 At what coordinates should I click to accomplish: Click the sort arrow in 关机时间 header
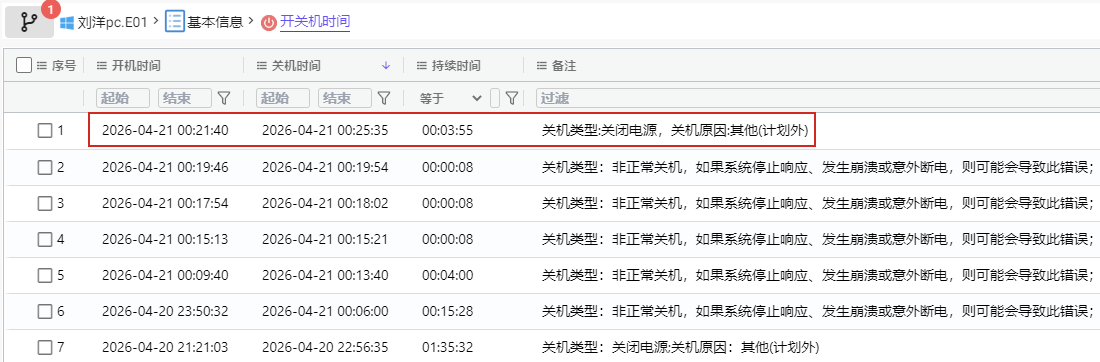point(385,66)
